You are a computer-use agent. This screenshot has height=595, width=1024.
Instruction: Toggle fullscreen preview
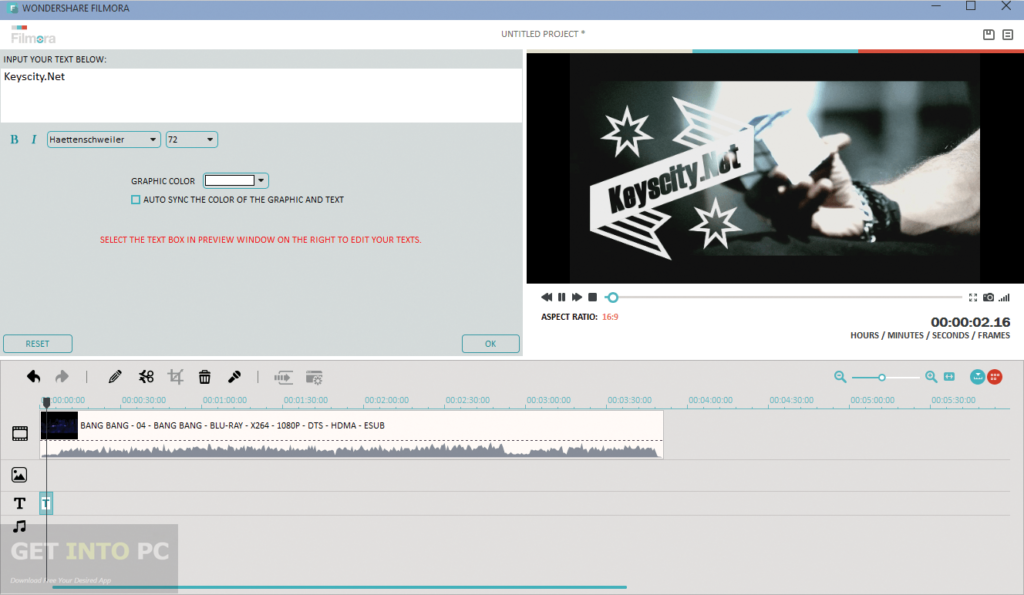pos(972,297)
